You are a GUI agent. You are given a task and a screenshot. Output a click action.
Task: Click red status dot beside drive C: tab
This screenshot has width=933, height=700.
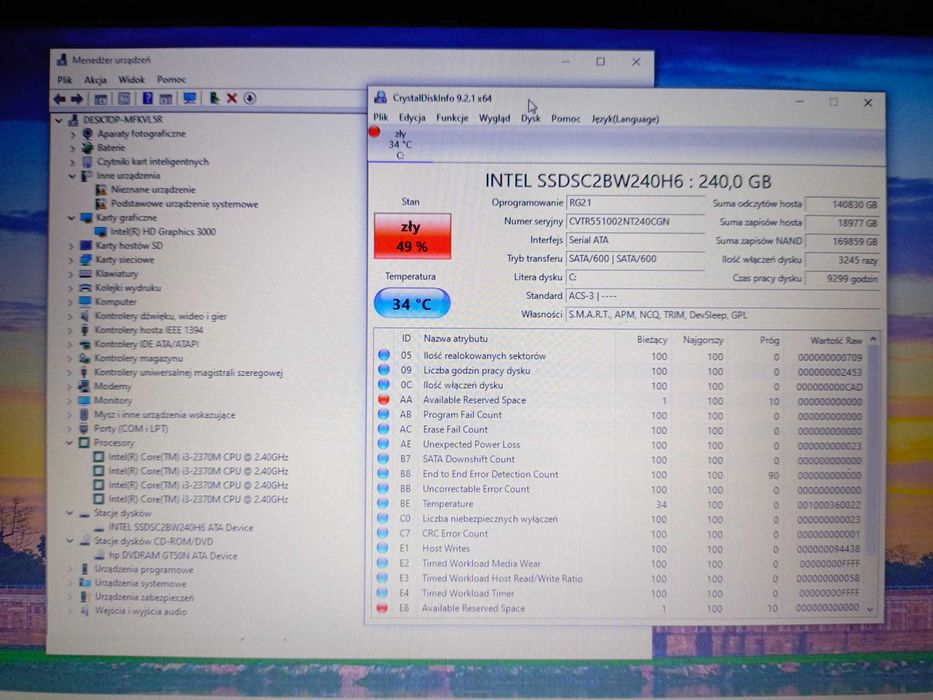374,132
